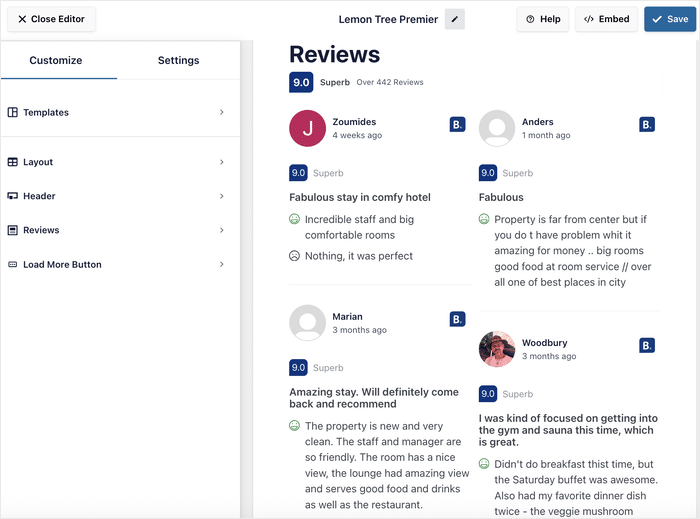Click the Booking.com badge on Zoumides review
The height and width of the screenshot is (519, 700).
click(x=457, y=125)
